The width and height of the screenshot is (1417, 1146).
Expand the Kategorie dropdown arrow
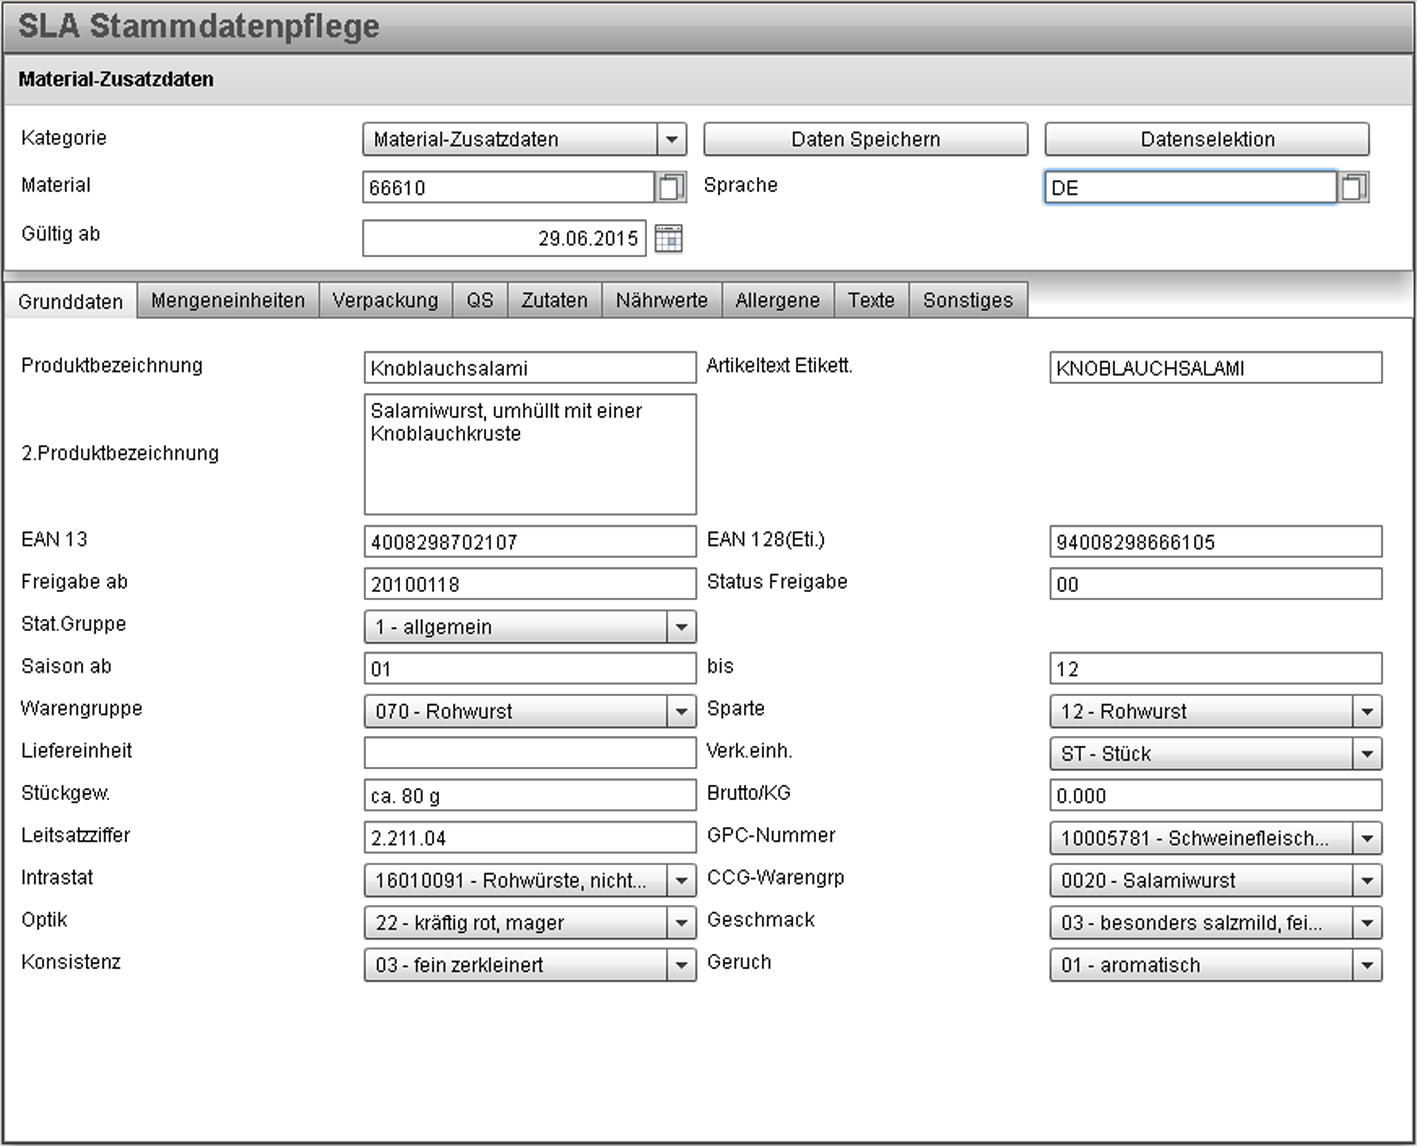(x=672, y=139)
